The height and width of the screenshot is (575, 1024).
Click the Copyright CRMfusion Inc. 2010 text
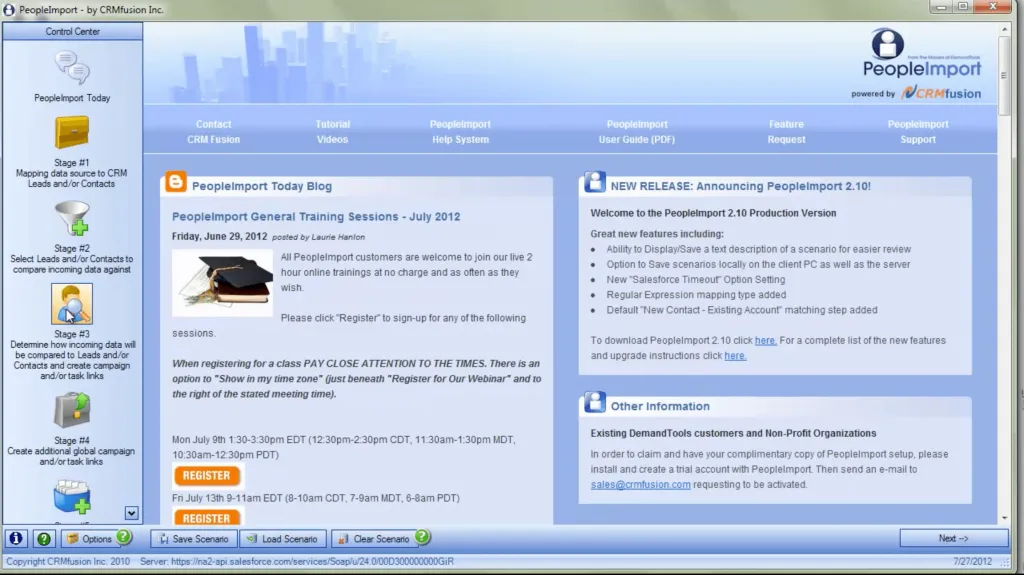pos(68,561)
